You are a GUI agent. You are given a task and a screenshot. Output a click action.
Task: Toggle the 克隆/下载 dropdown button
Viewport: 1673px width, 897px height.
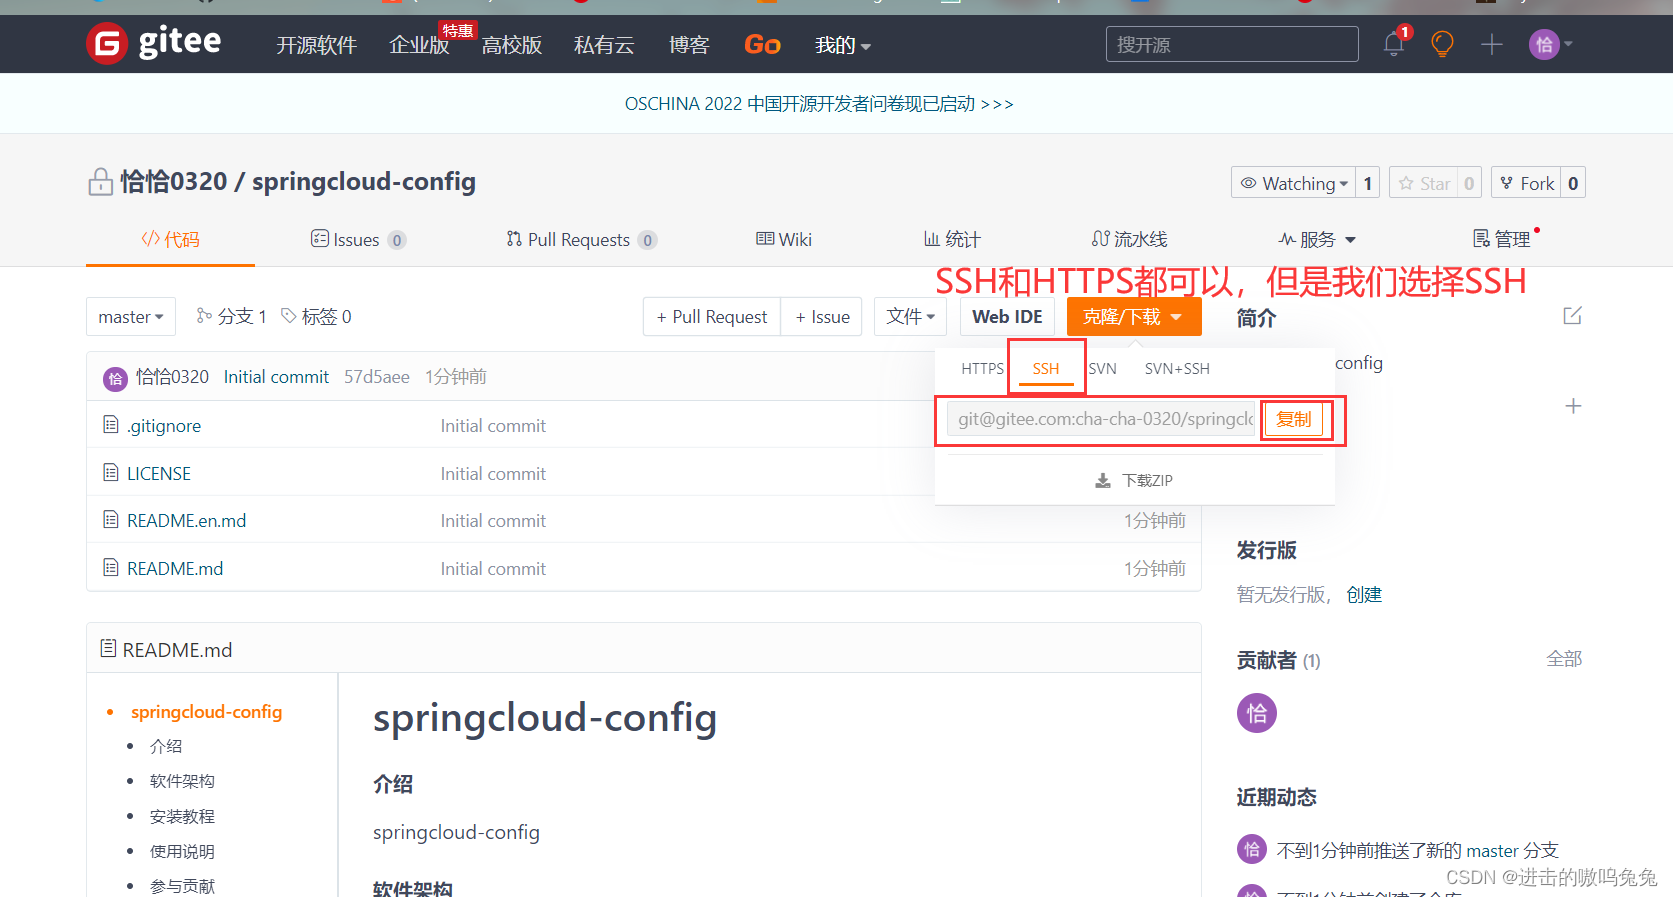1134,316
